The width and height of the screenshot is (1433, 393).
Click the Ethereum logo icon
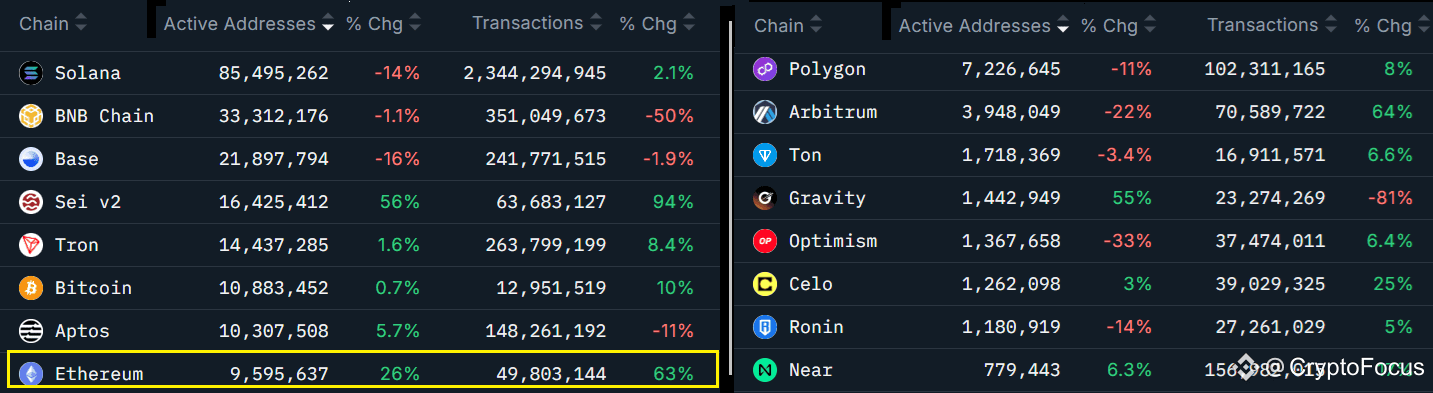coord(30,374)
